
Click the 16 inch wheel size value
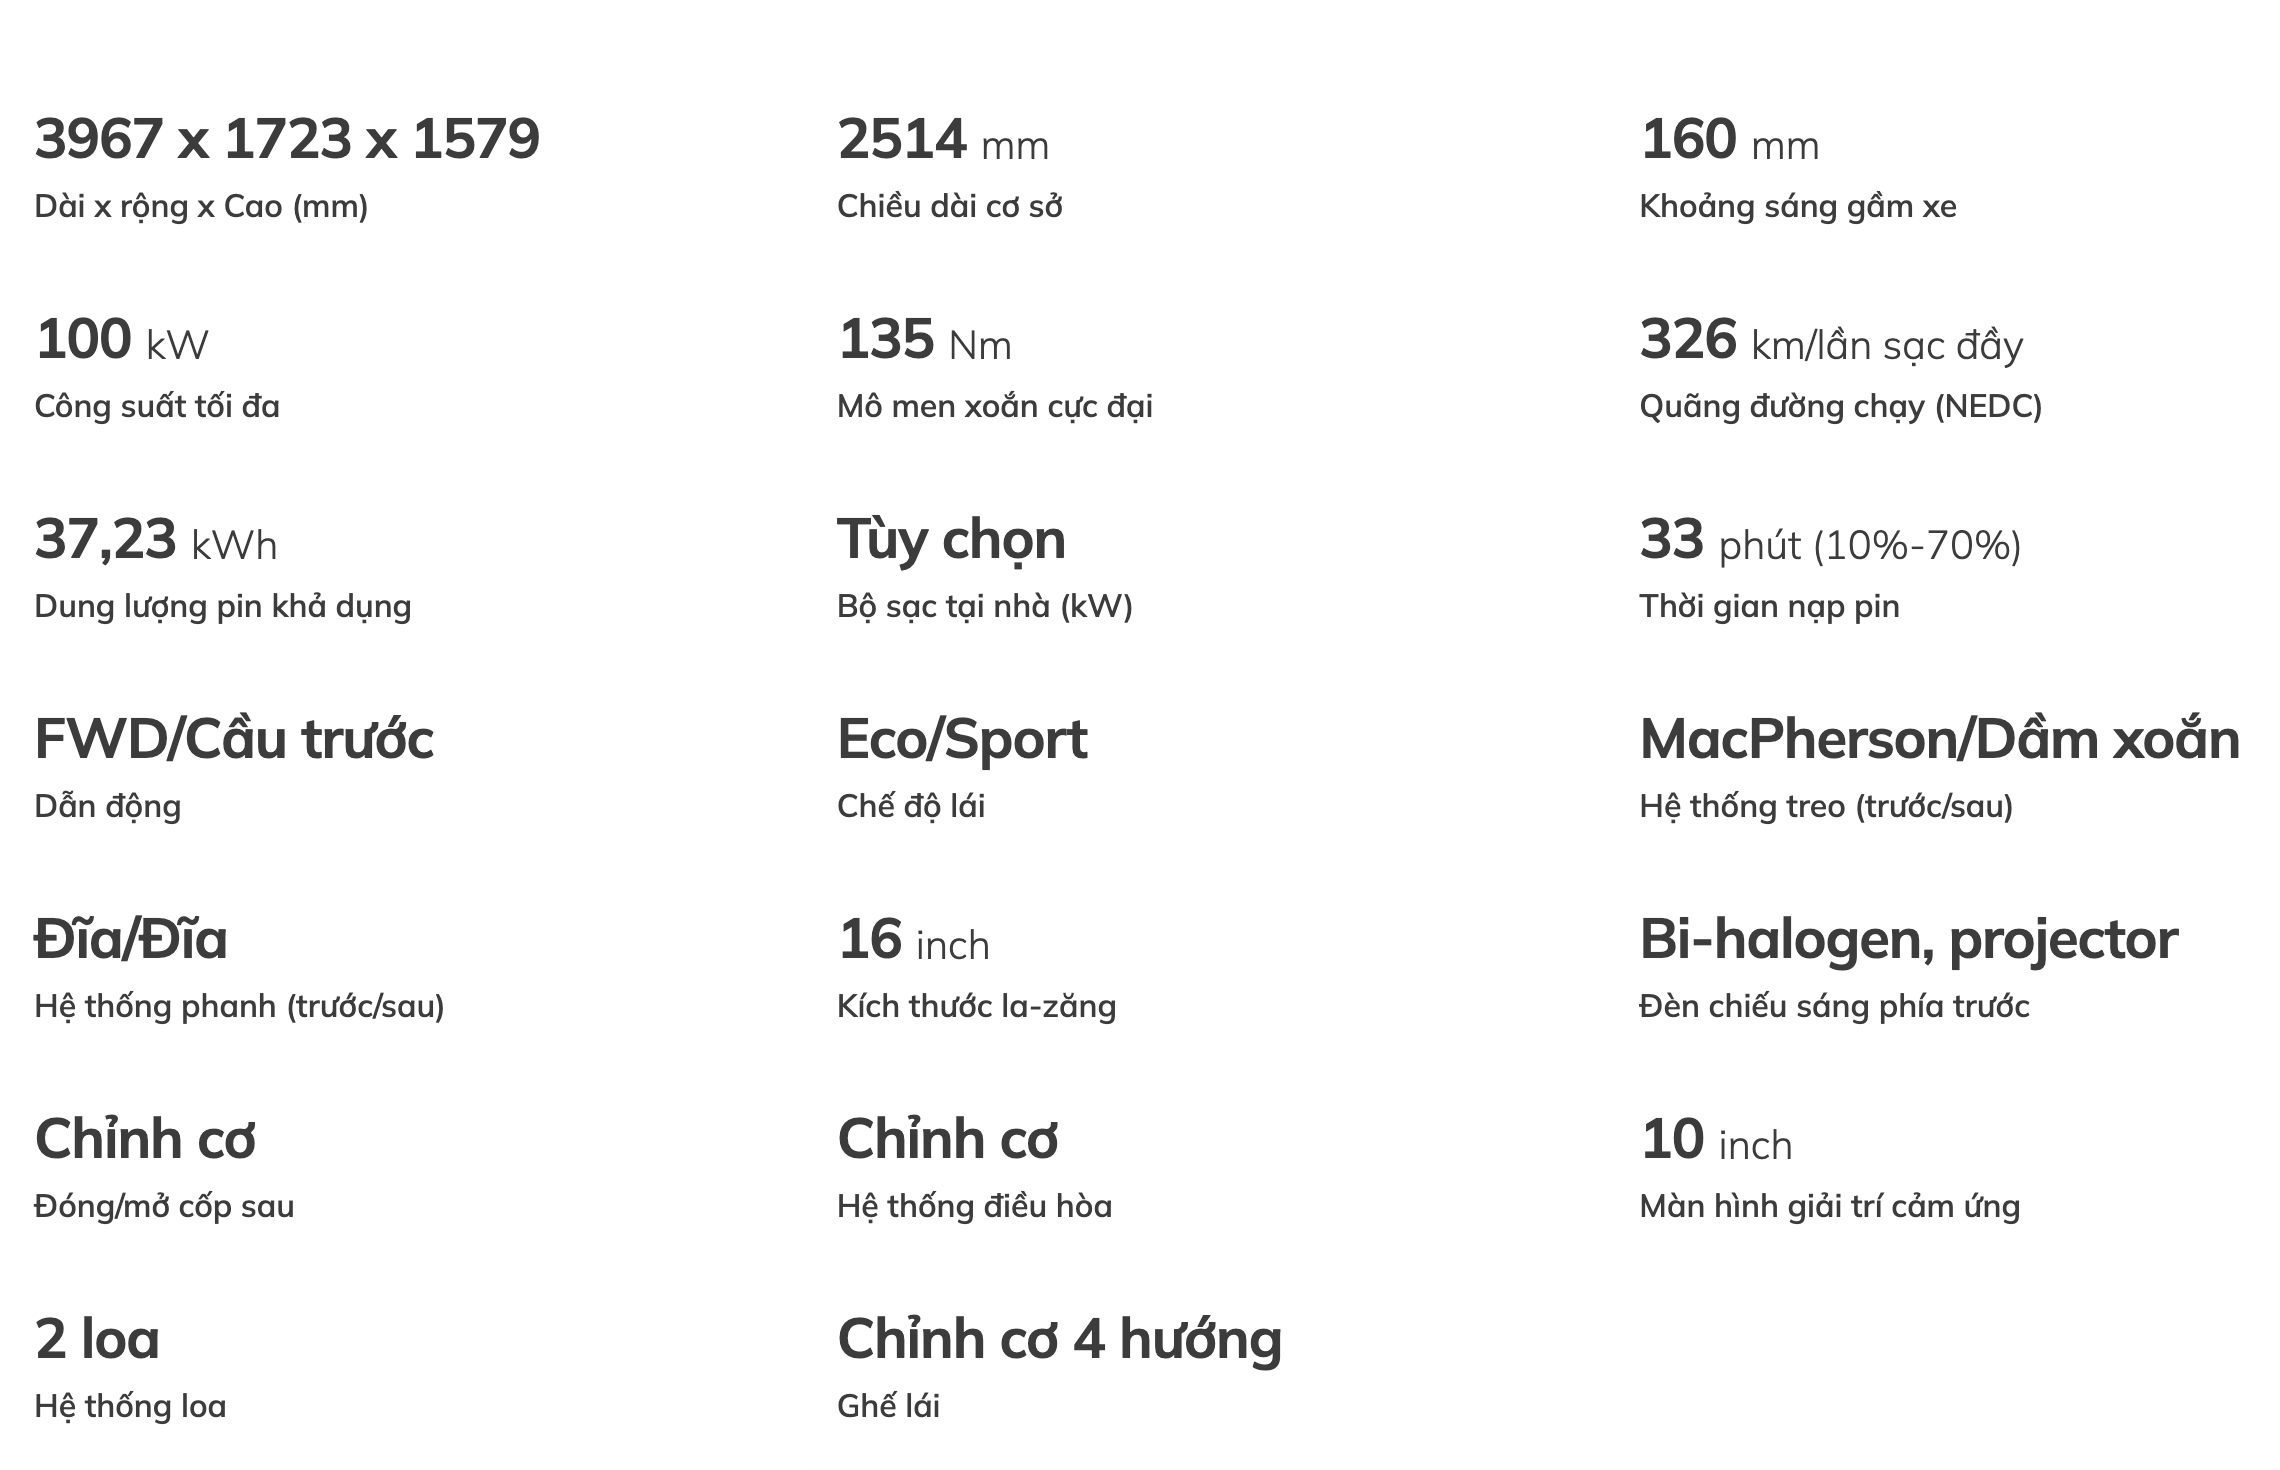point(913,940)
